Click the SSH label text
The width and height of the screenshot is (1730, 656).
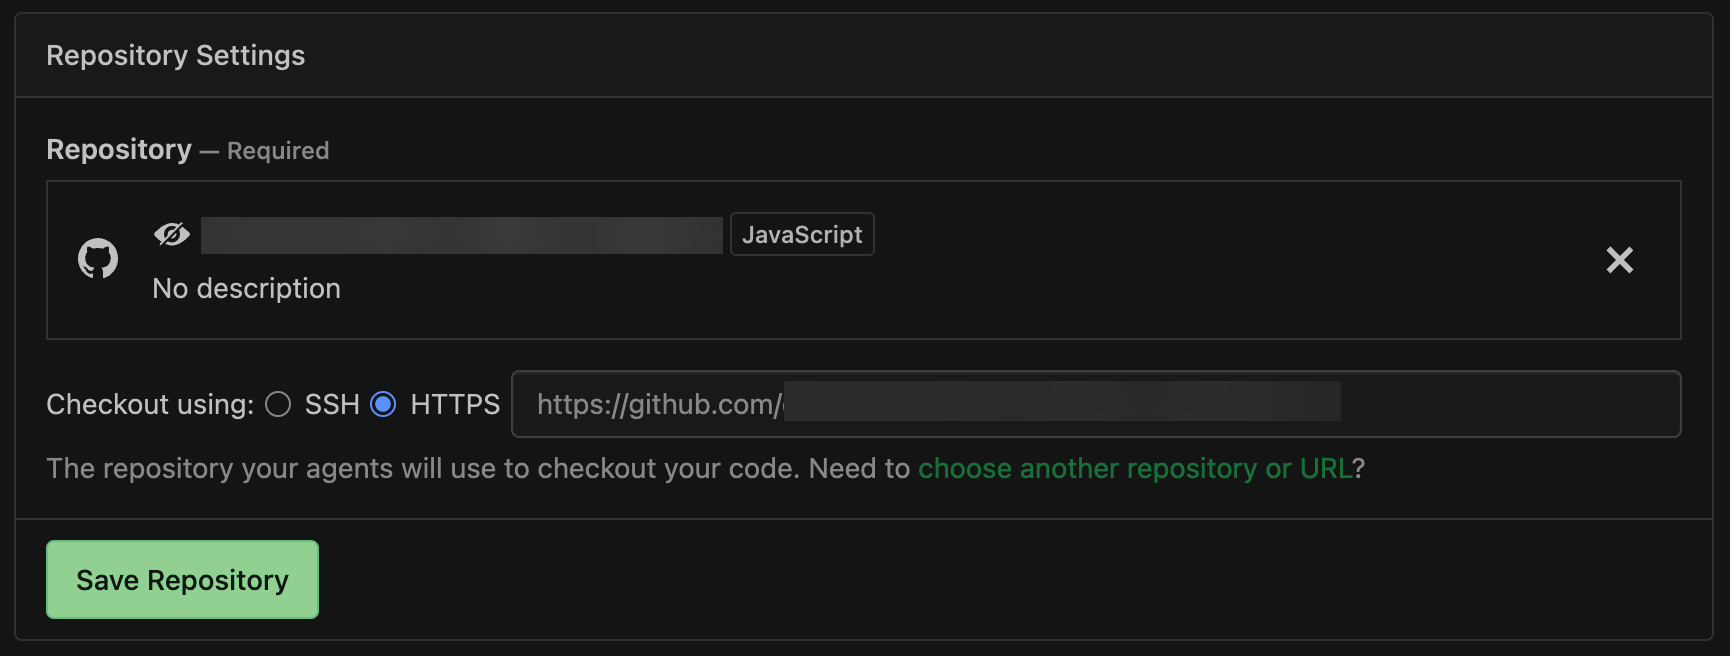click(332, 404)
